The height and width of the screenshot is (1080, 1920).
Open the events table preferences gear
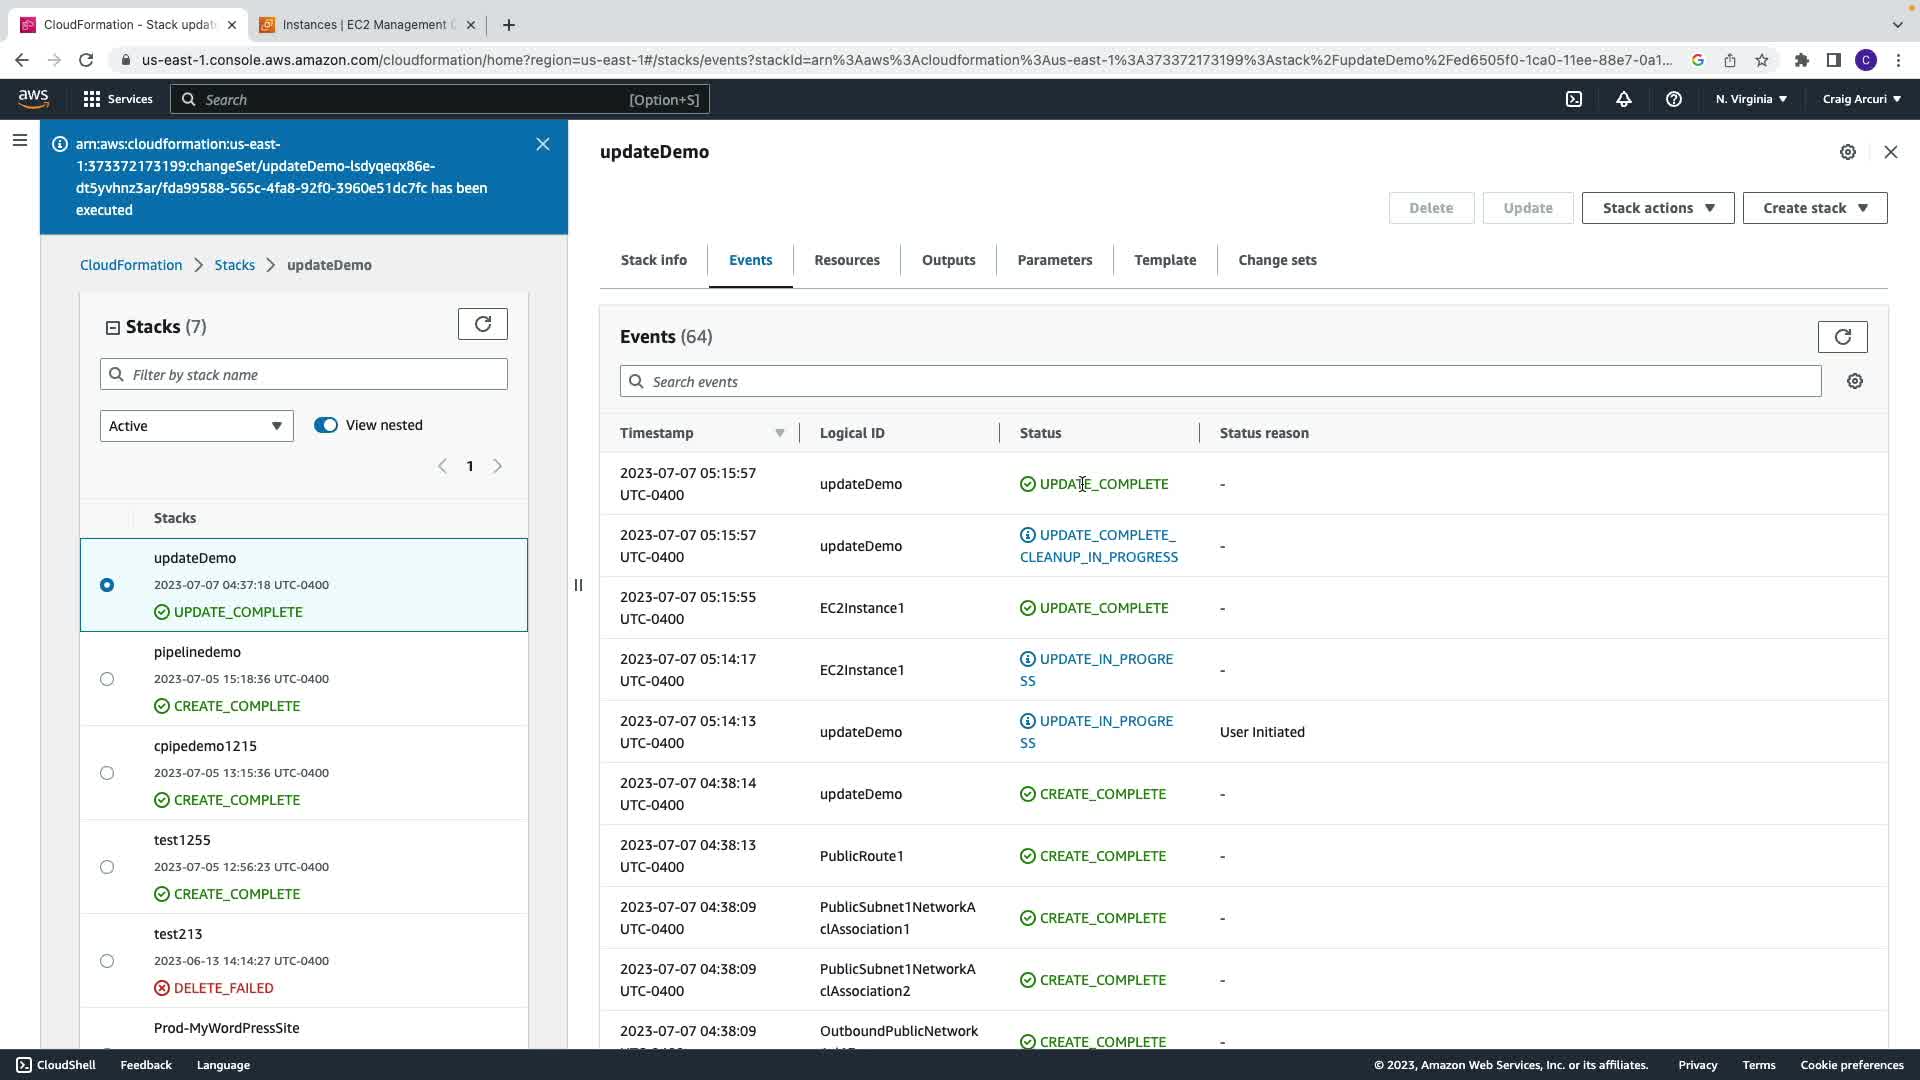(x=1855, y=381)
